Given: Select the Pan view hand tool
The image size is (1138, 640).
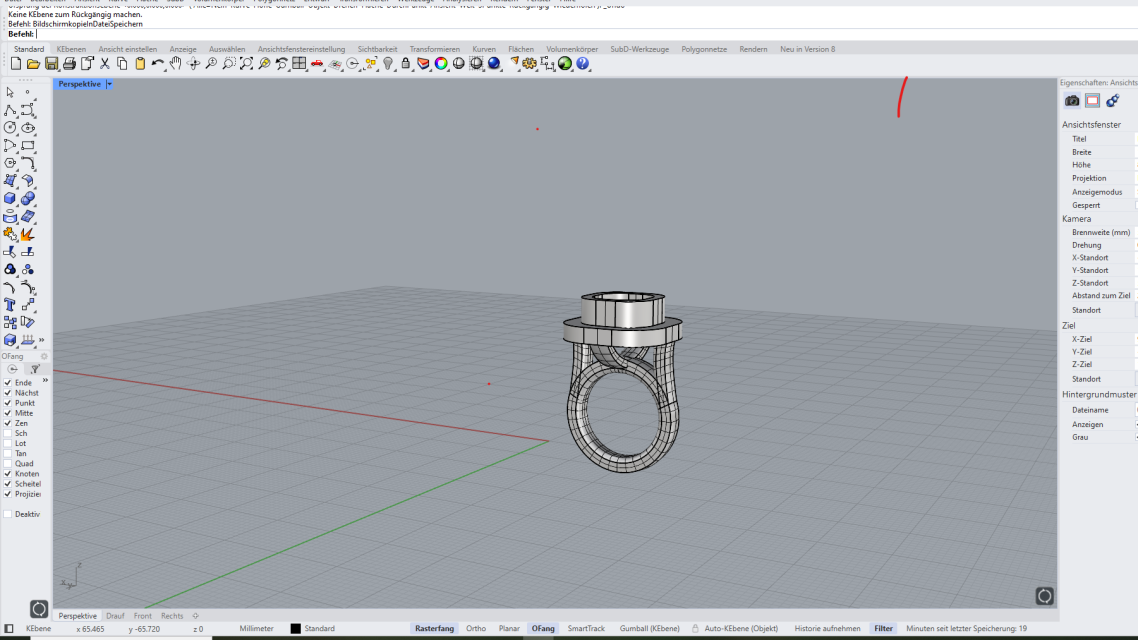Looking at the screenshot, I should pos(176,64).
